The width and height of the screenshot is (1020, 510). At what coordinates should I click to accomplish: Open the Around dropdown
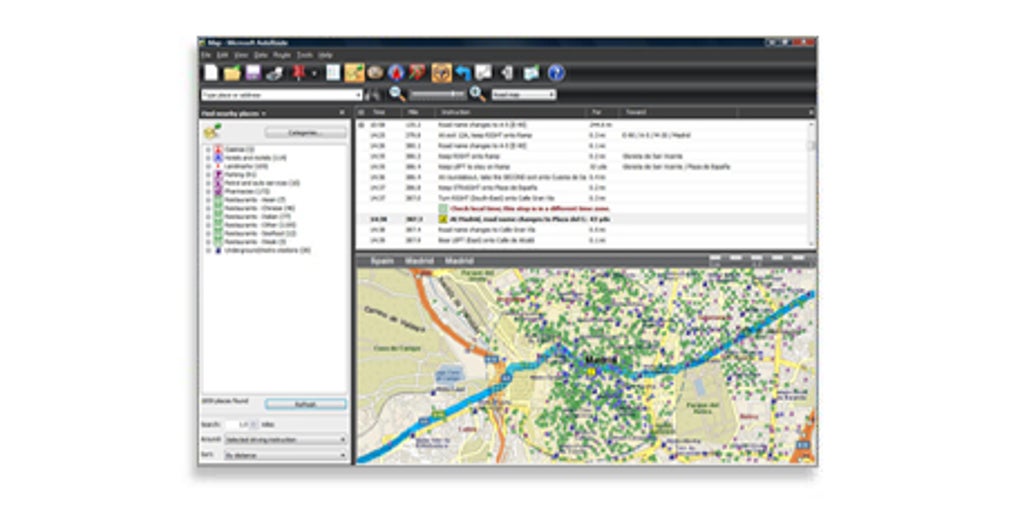(x=285, y=440)
